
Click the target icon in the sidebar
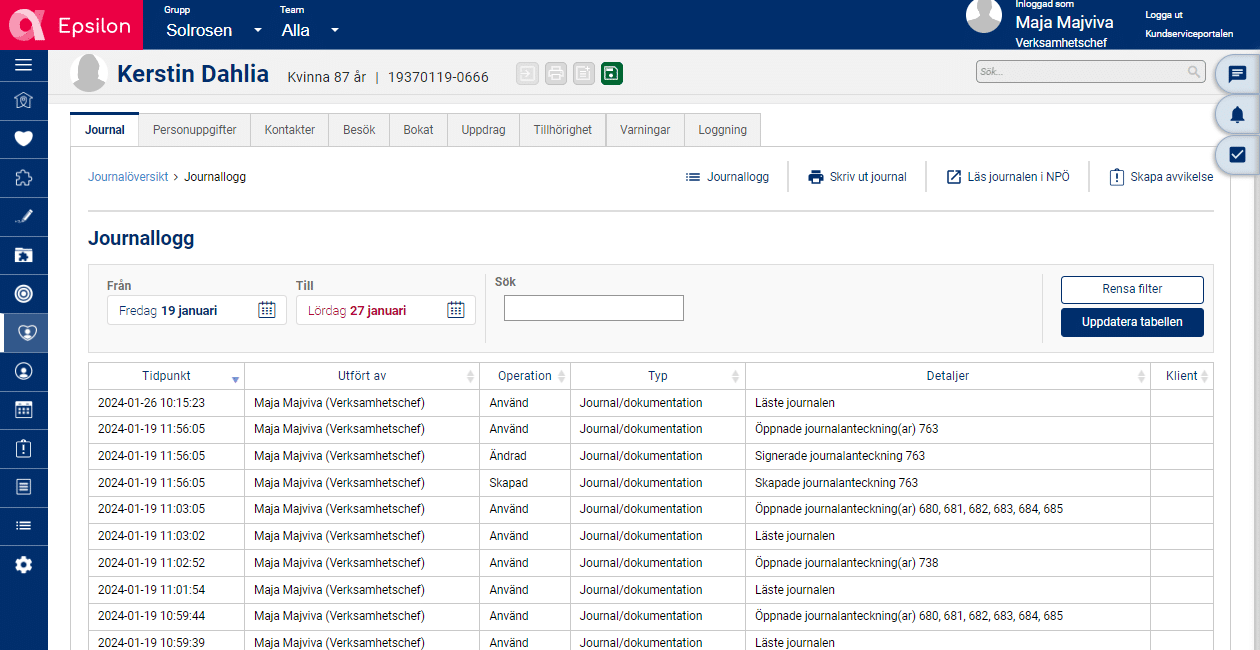[23, 294]
